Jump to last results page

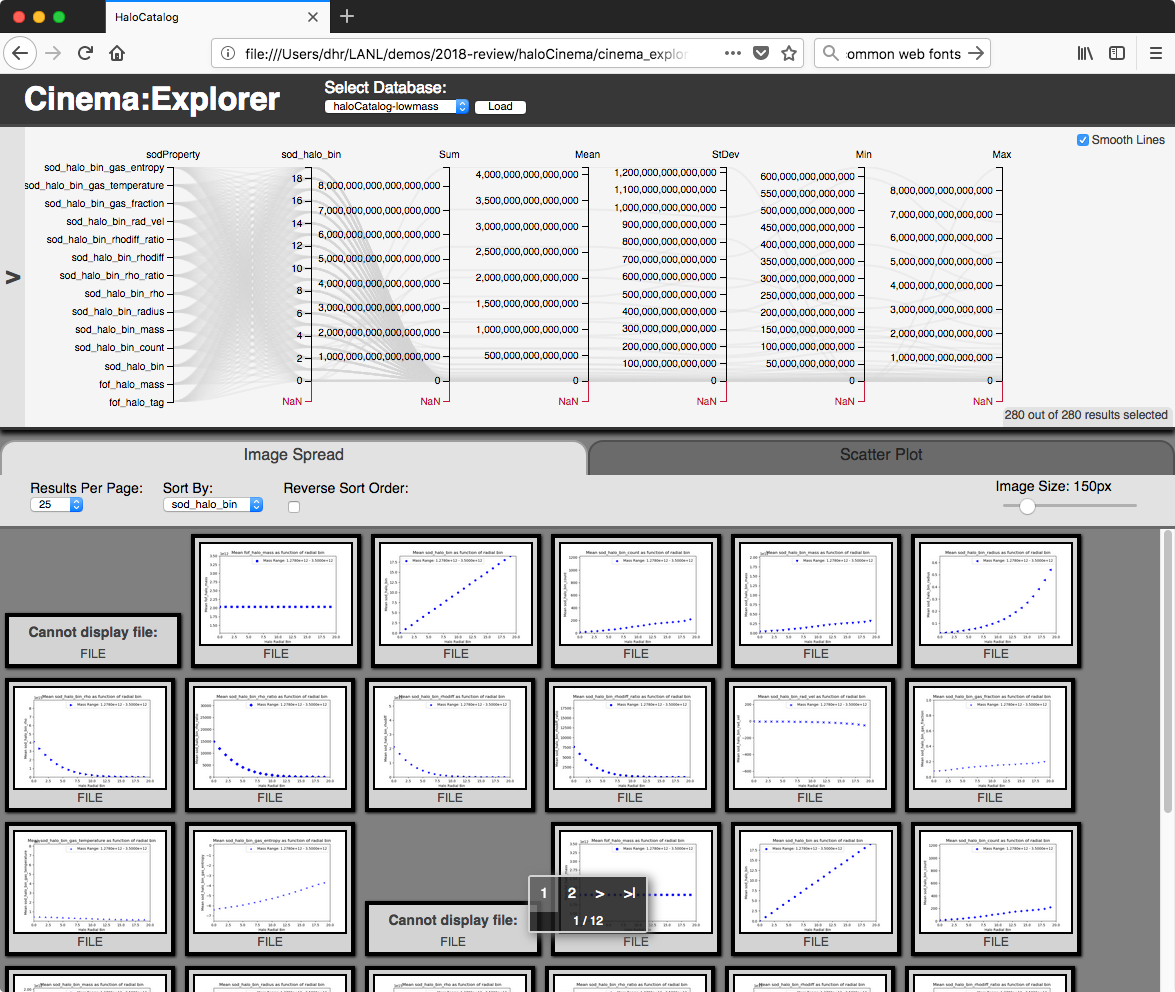[x=629, y=893]
